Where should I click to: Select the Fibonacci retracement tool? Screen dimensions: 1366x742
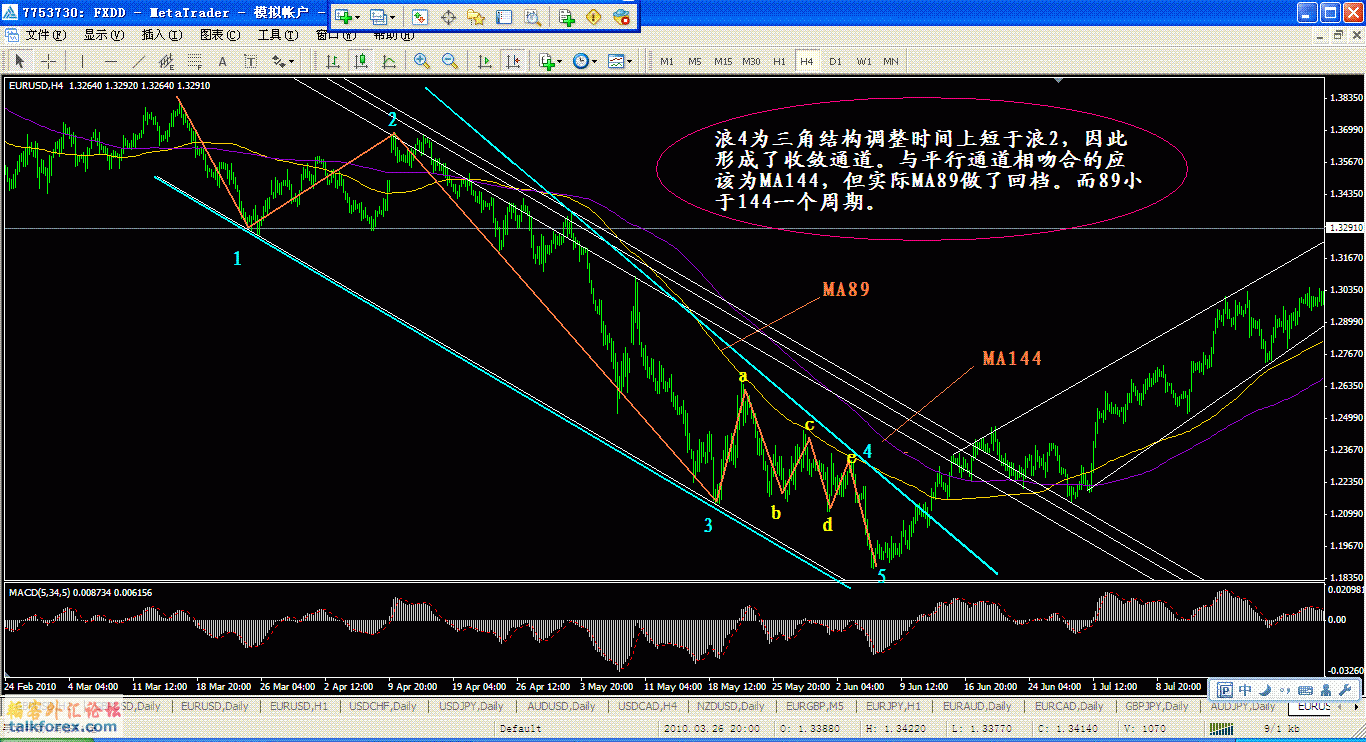(194, 61)
